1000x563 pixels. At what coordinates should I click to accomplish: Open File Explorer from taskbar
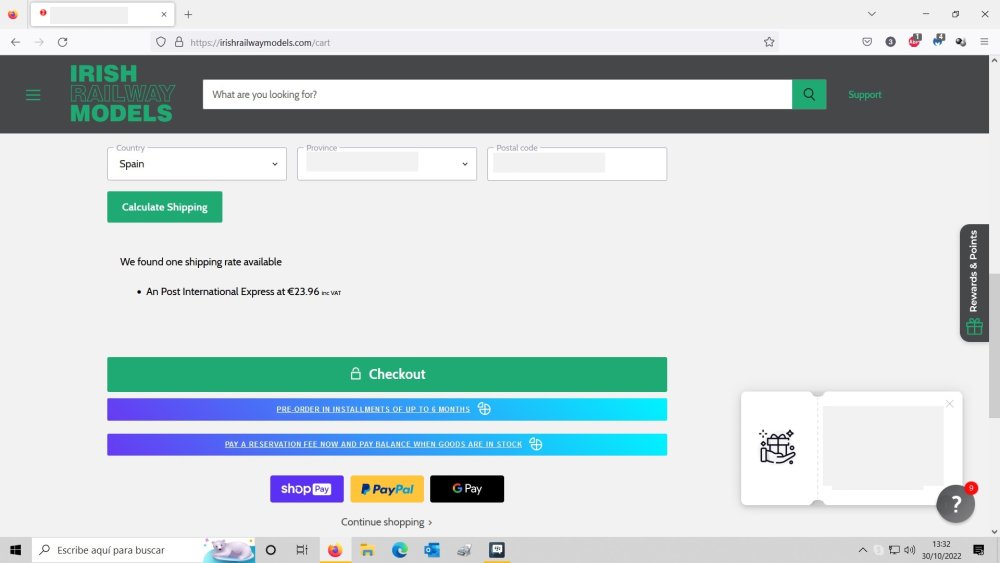coord(367,550)
